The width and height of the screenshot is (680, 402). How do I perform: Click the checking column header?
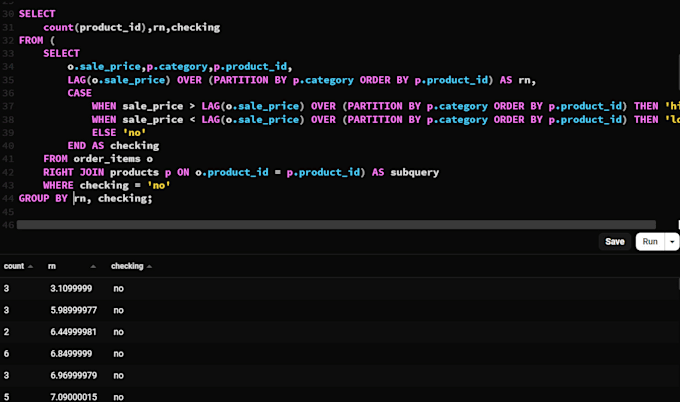(x=127, y=266)
